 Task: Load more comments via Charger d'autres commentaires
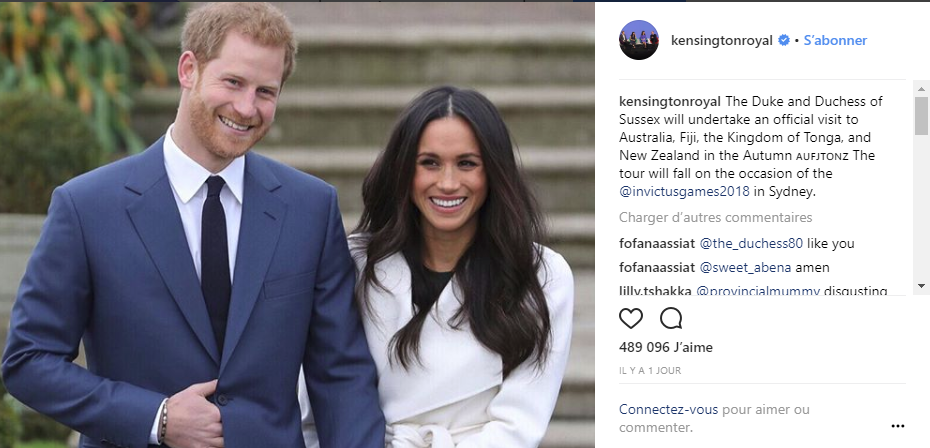(x=716, y=217)
